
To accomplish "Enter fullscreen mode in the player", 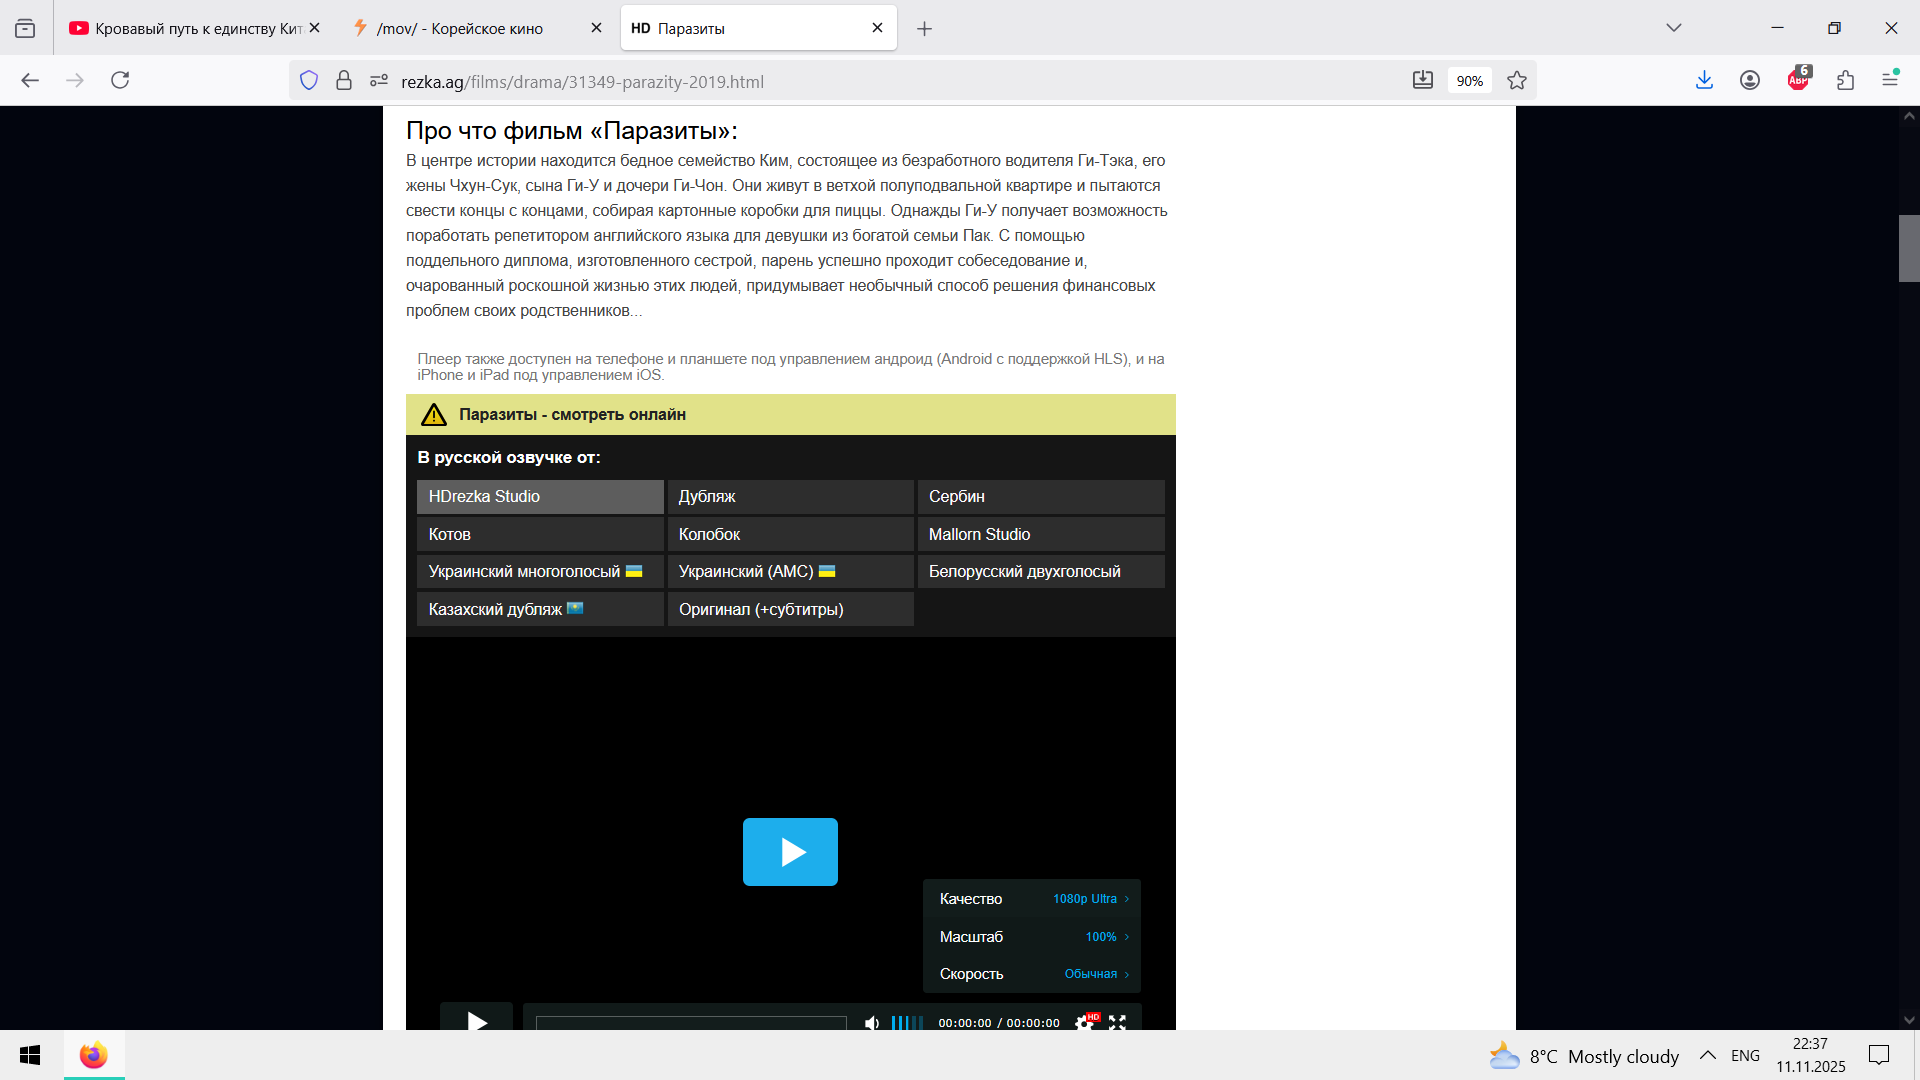I will pyautogui.click(x=1117, y=1022).
